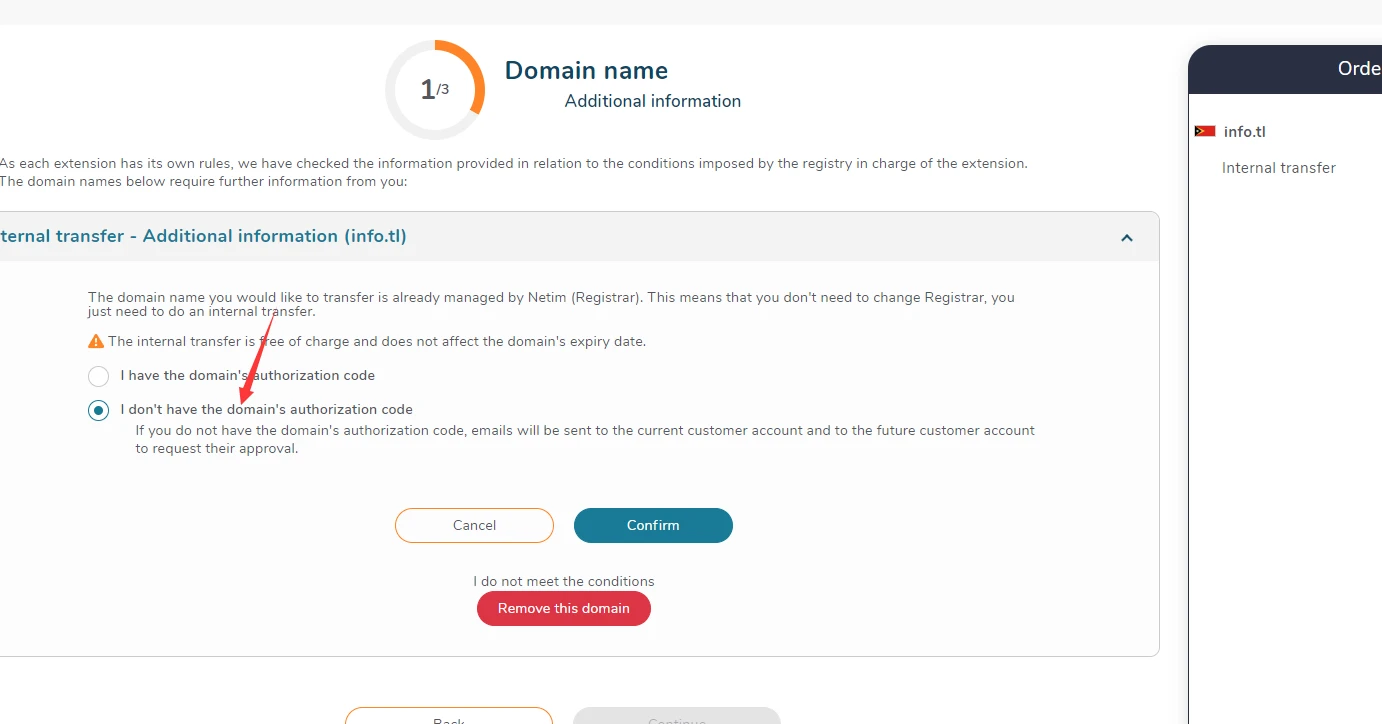
Task: Click "Internal transfer" in the order summary
Action: point(1278,168)
